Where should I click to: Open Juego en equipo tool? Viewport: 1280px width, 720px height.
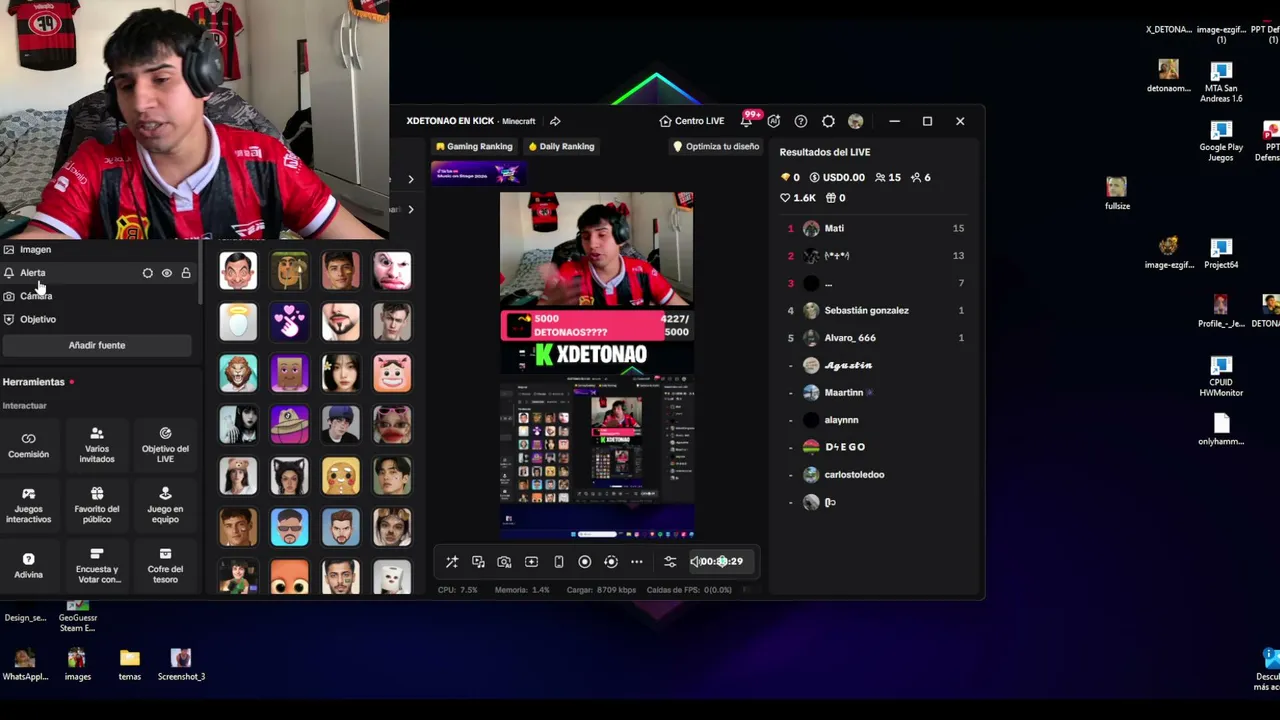(x=165, y=506)
